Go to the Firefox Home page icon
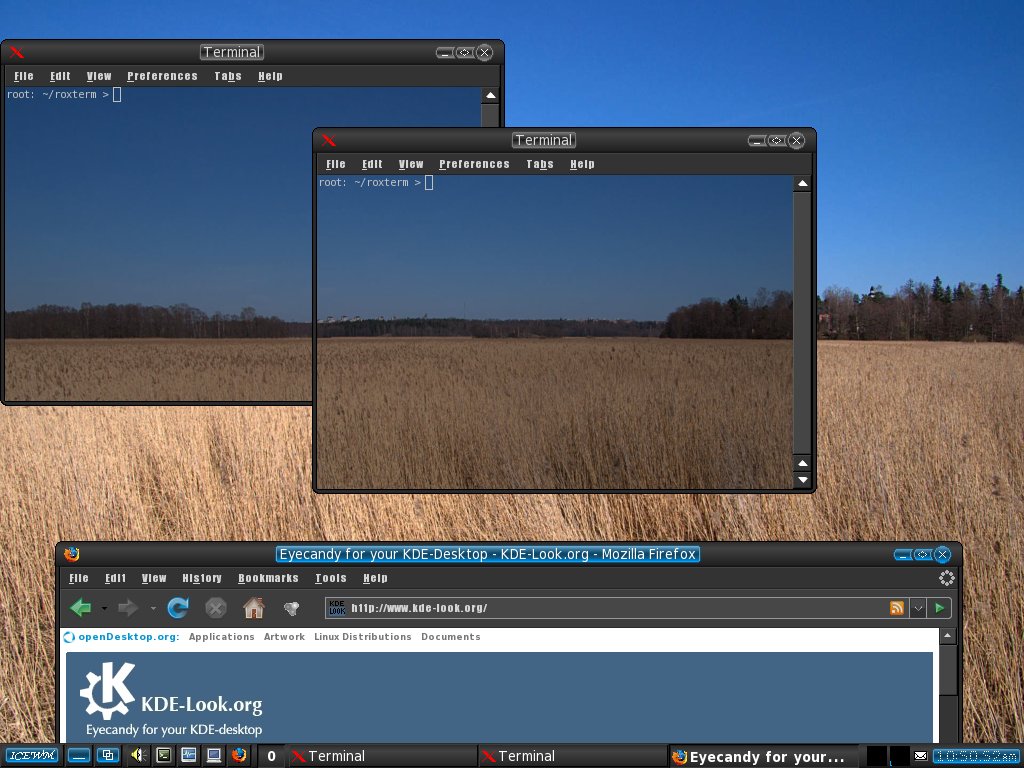 pos(254,608)
